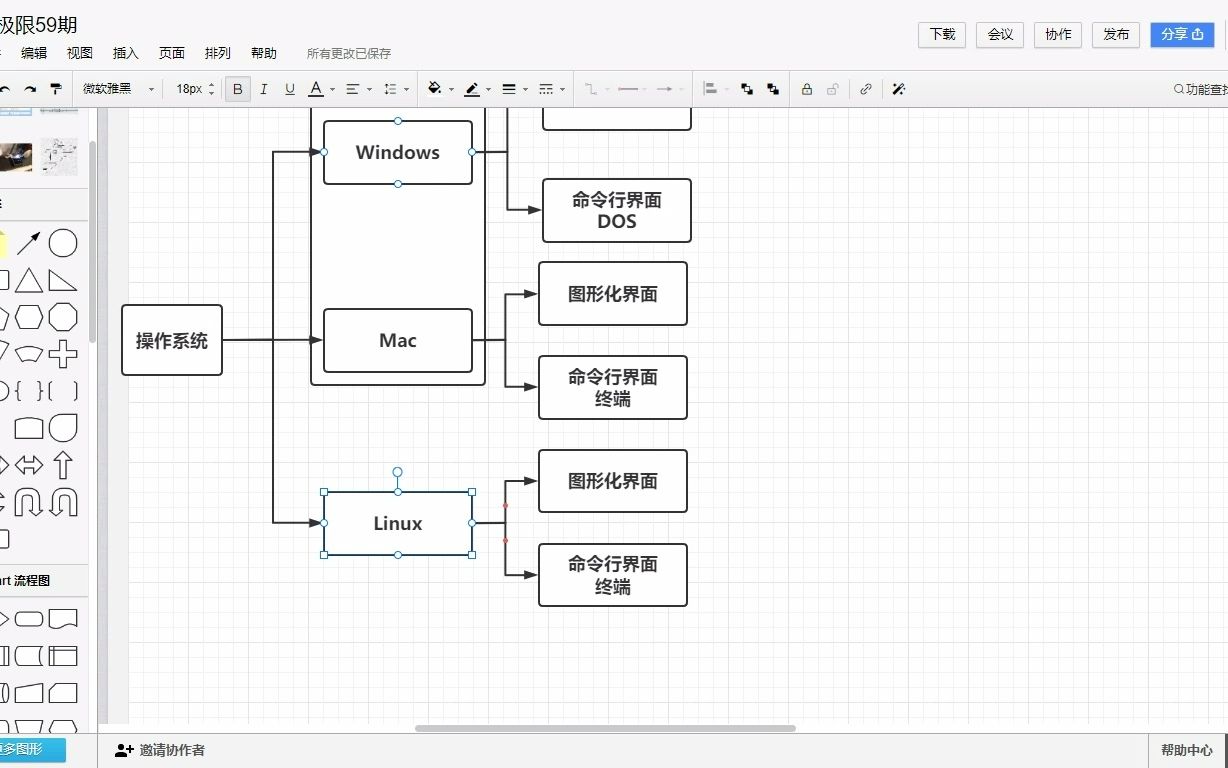Expand the font color dropdown arrow
The height and width of the screenshot is (768, 1228).
[331, 89]
